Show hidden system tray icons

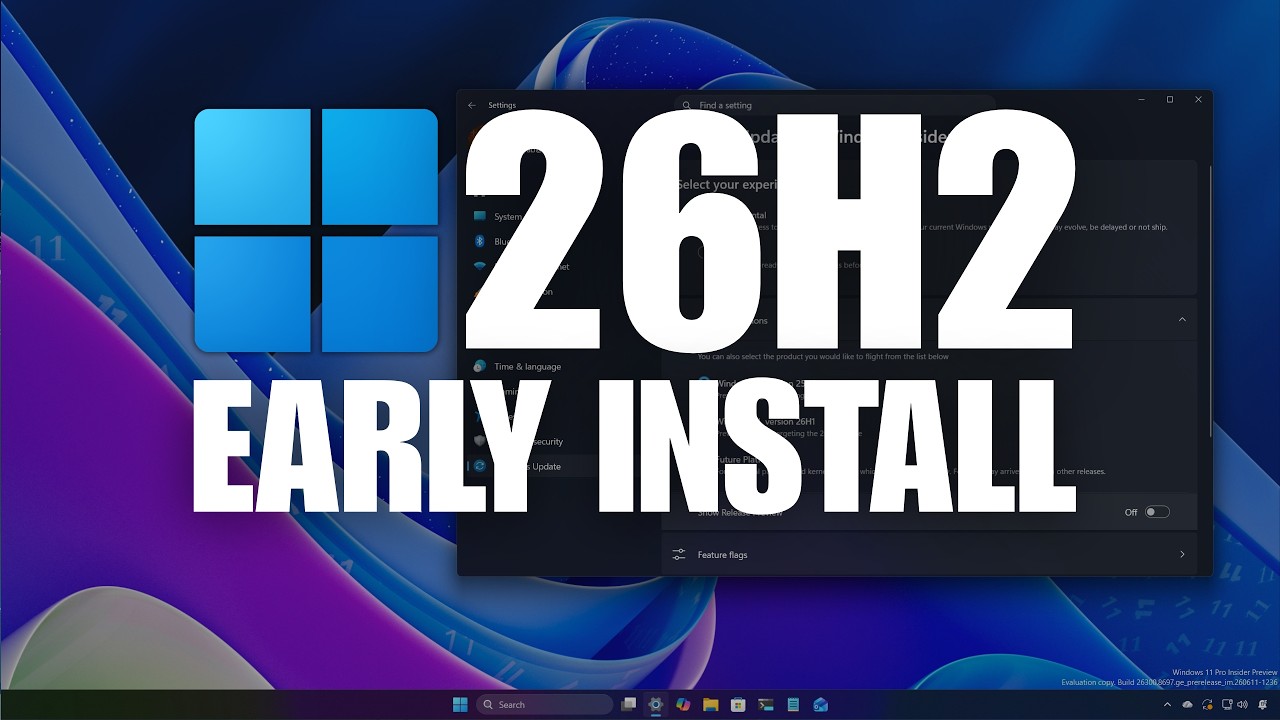tap(1167, 704)
